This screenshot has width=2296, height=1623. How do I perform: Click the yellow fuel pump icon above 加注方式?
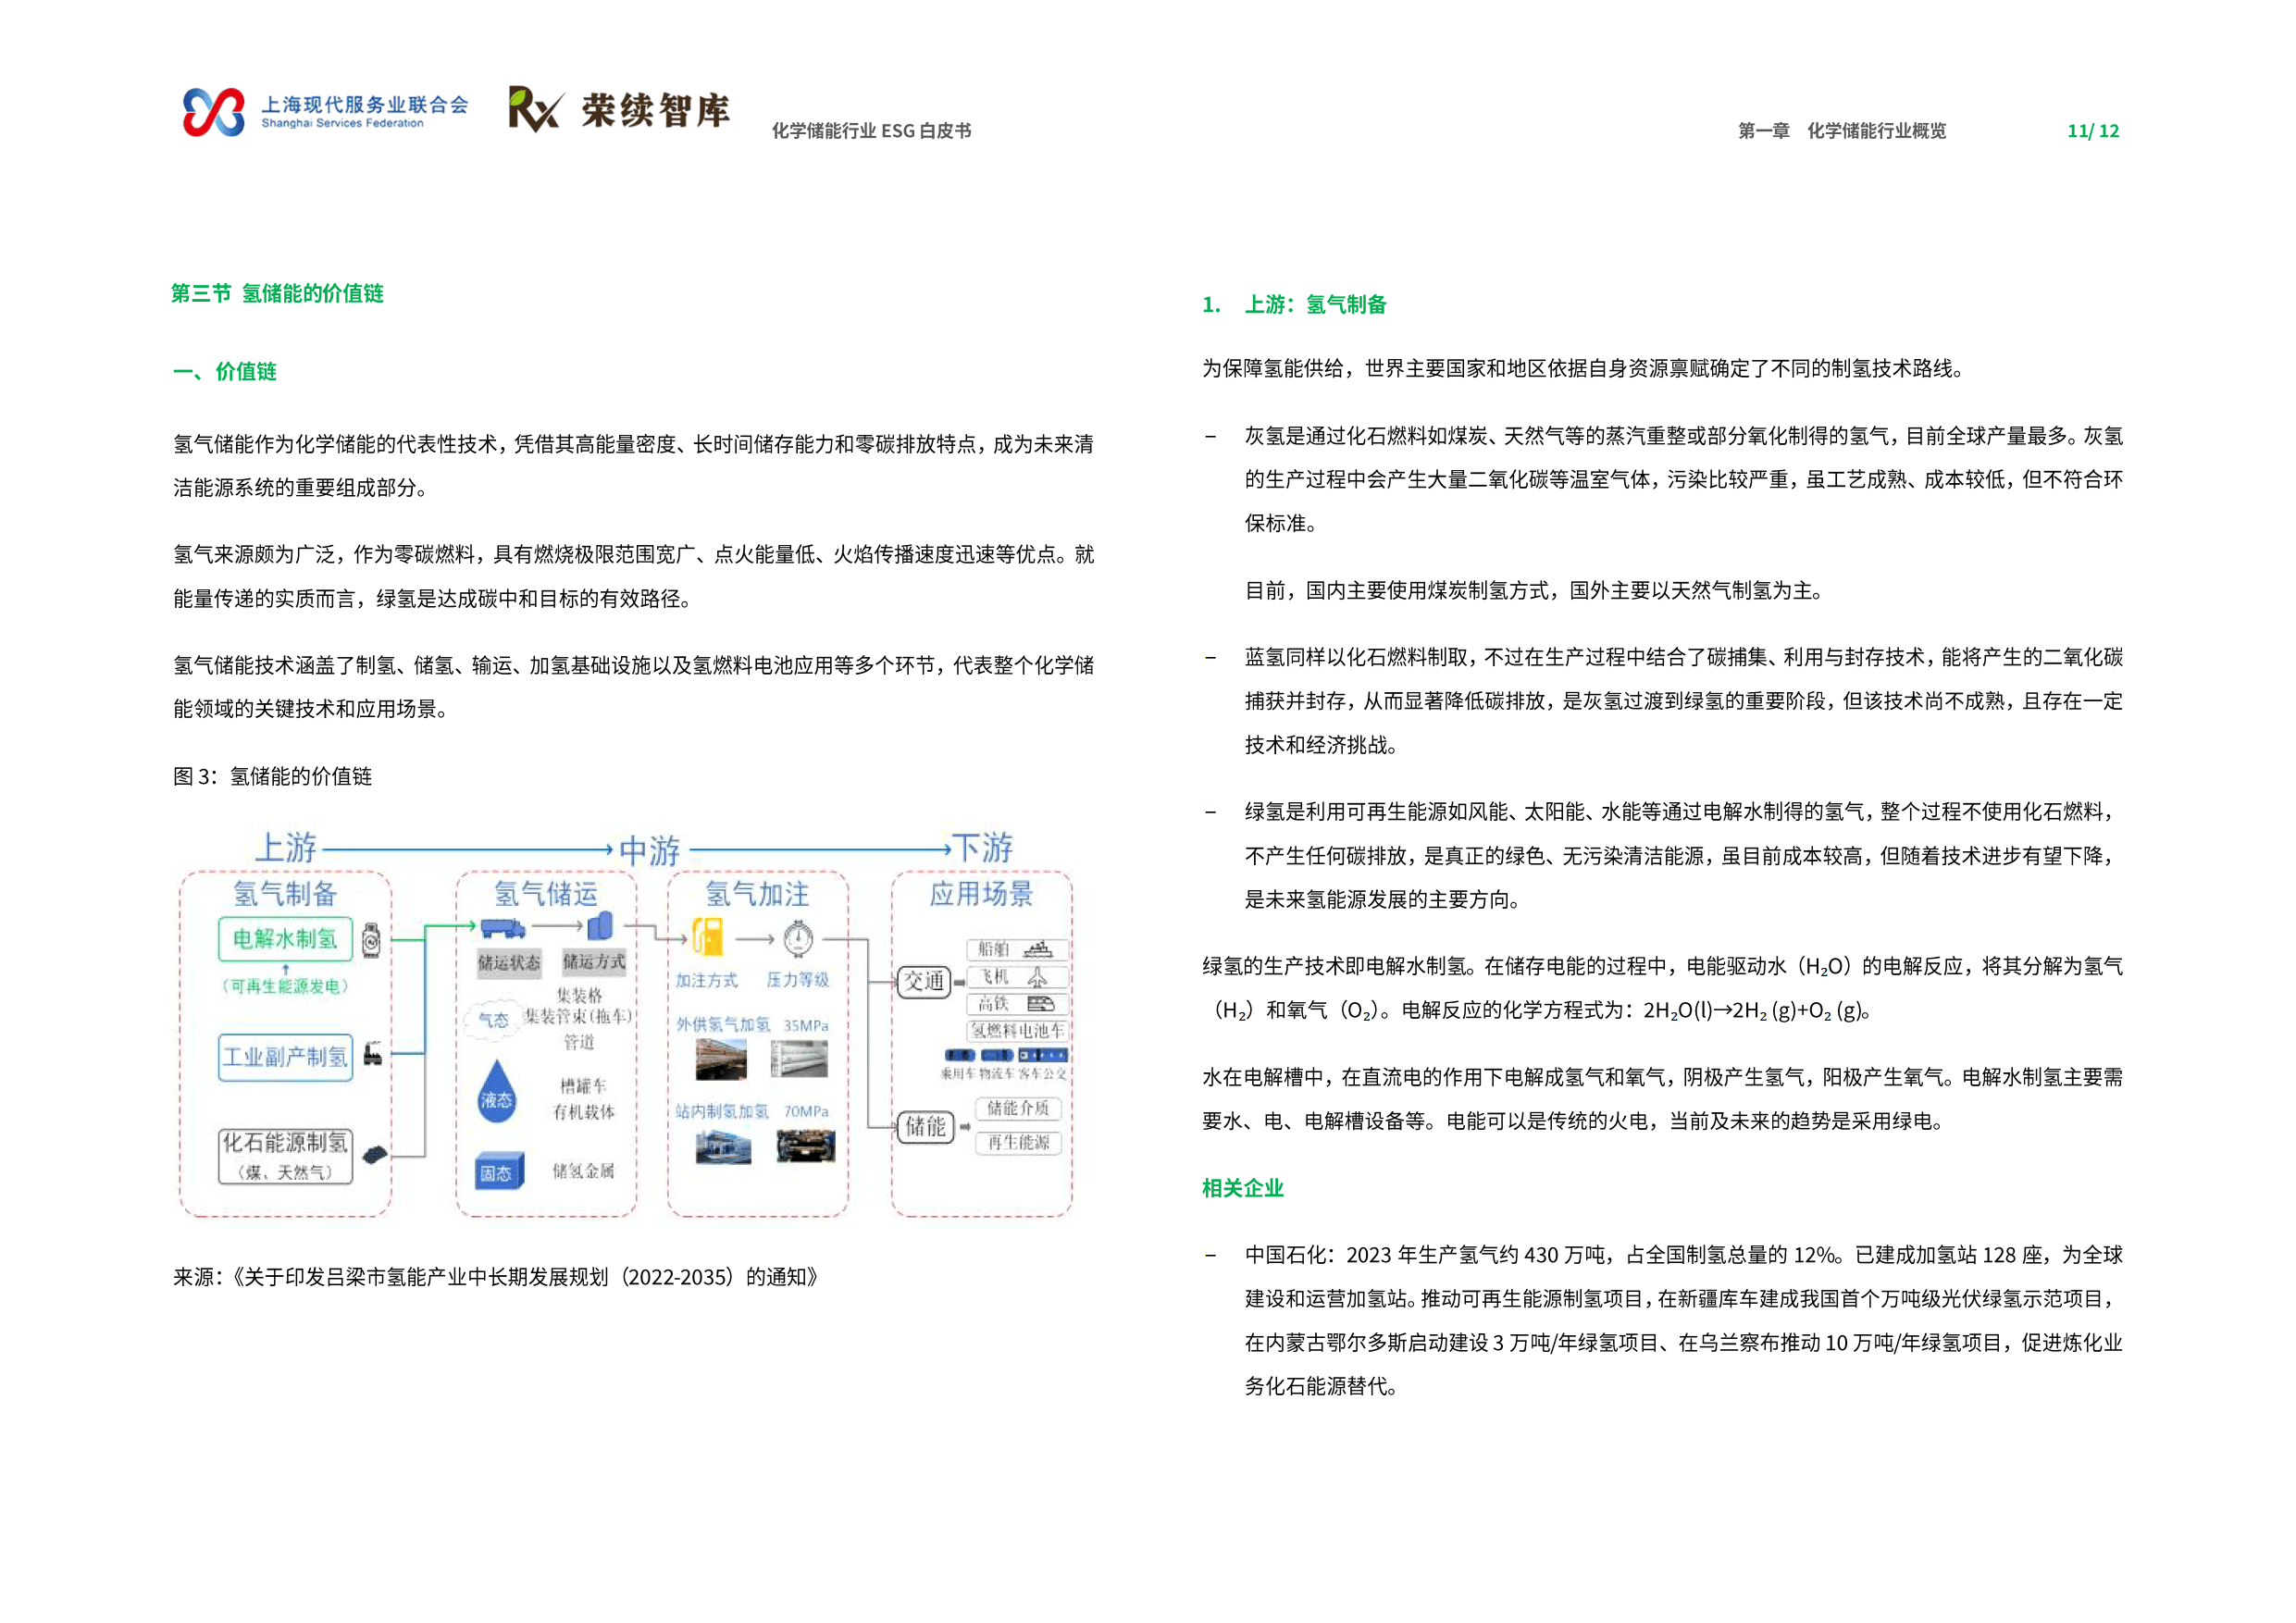pyautogui.click(x=708, y=937)
